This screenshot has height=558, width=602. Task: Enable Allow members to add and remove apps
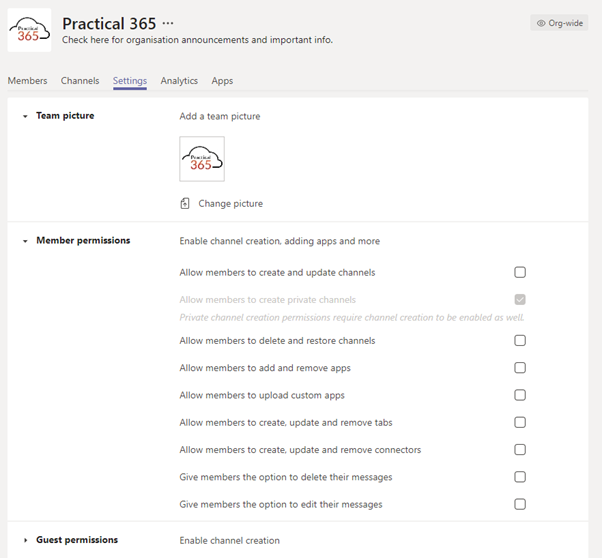coord(520,368)
